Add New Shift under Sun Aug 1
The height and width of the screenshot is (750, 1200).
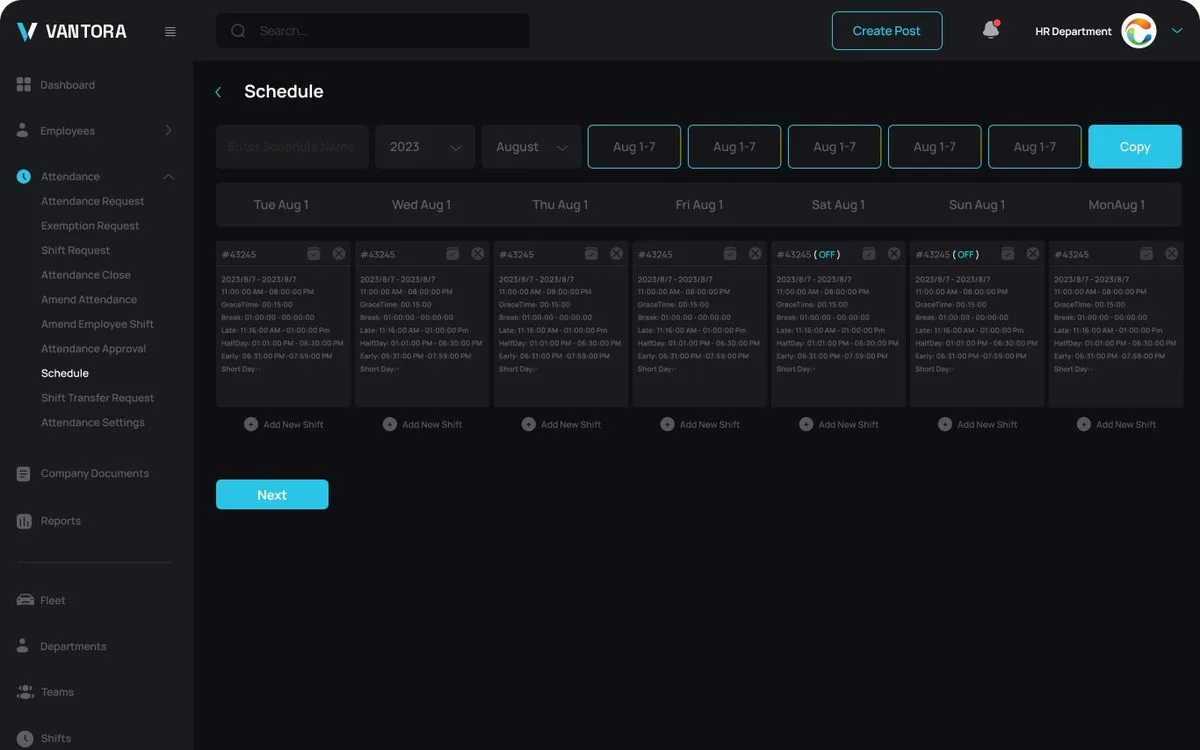coord(978,425)
